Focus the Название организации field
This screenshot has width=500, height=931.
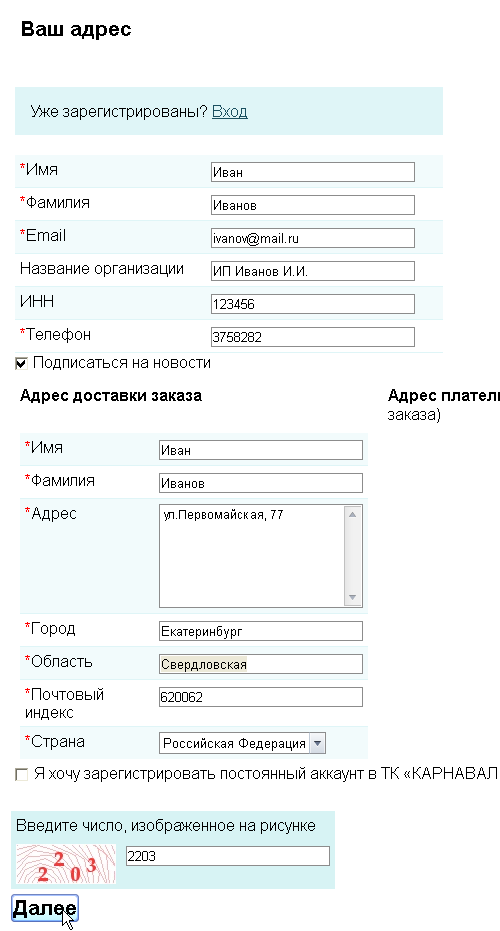313,271
